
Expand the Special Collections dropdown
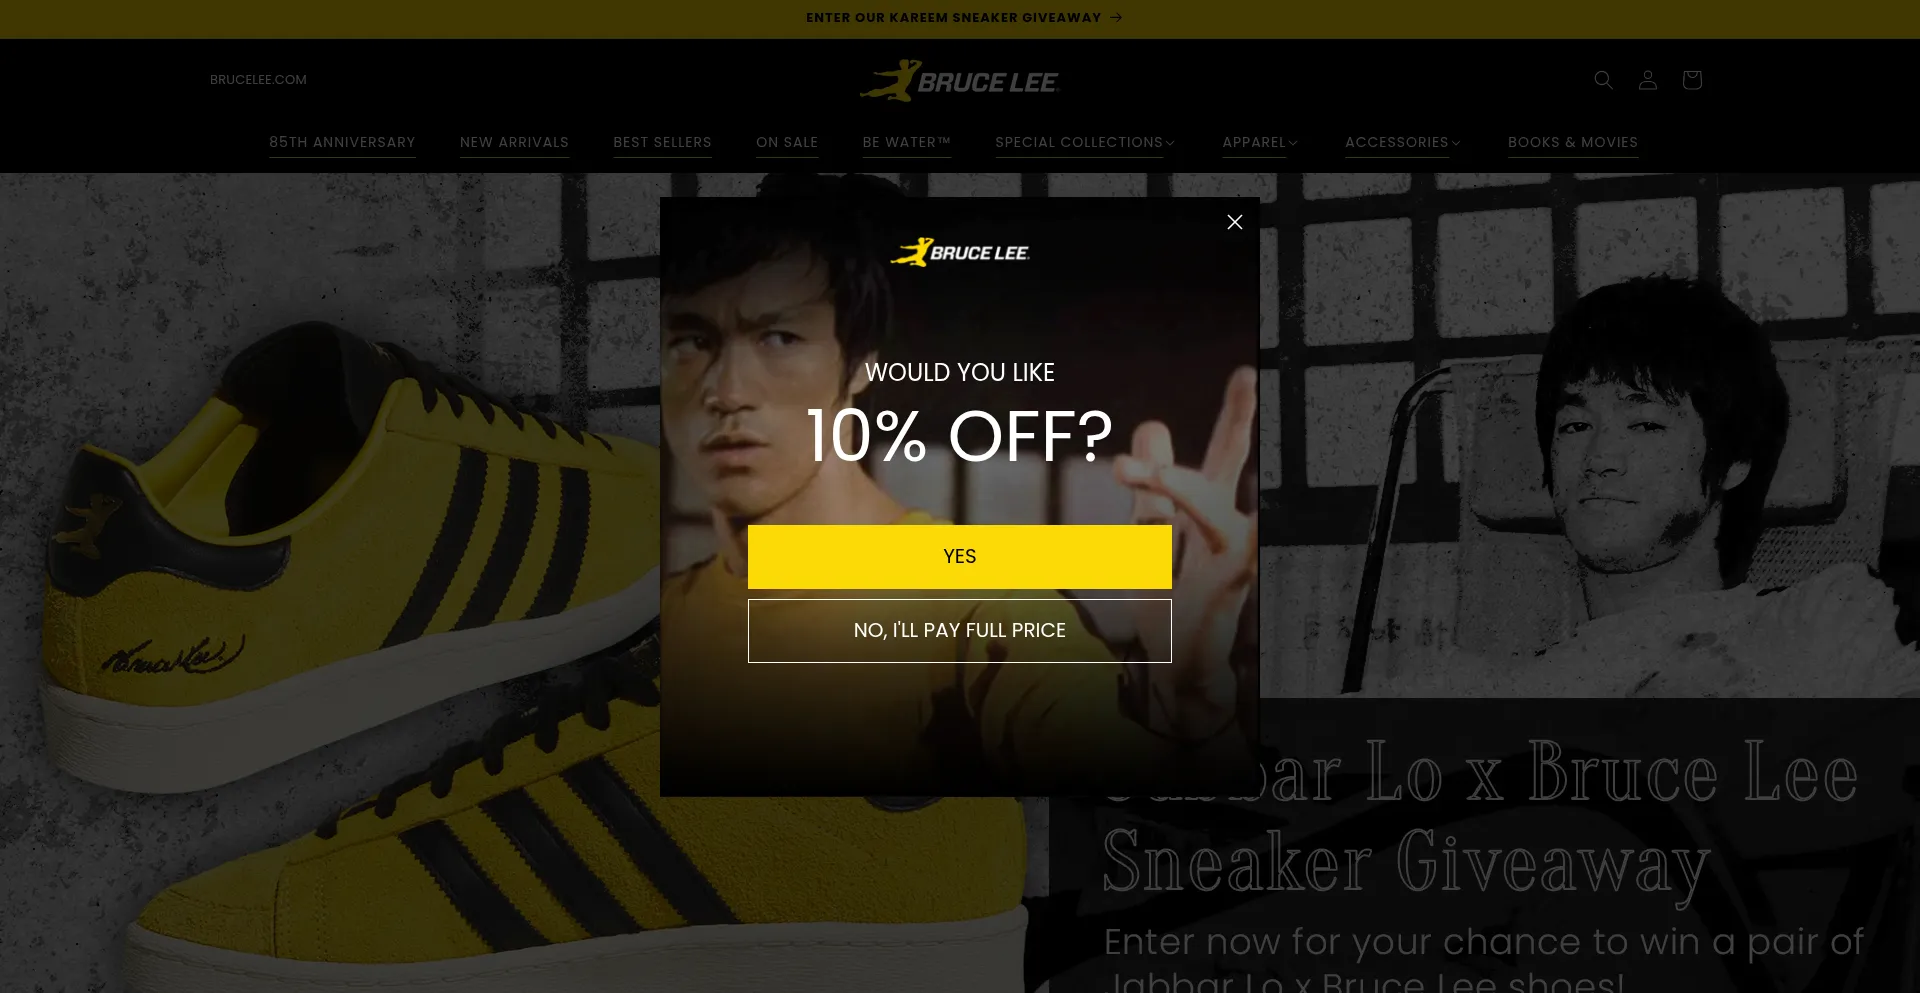click(x=1085, y=143)
